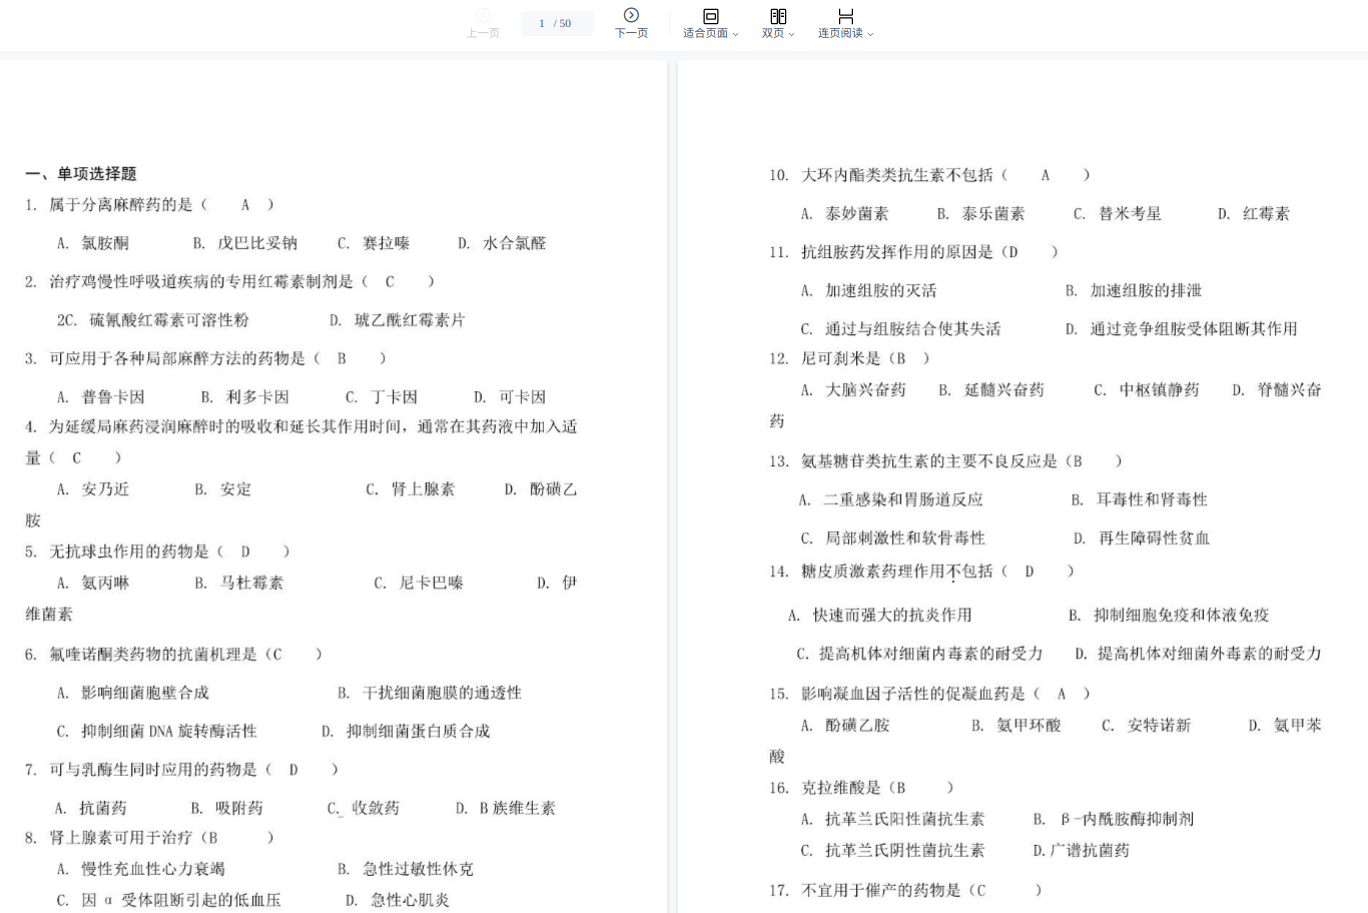Click the total page count "/ 50"
This screenshot has height=913, width=1368.
click(563, 23)
